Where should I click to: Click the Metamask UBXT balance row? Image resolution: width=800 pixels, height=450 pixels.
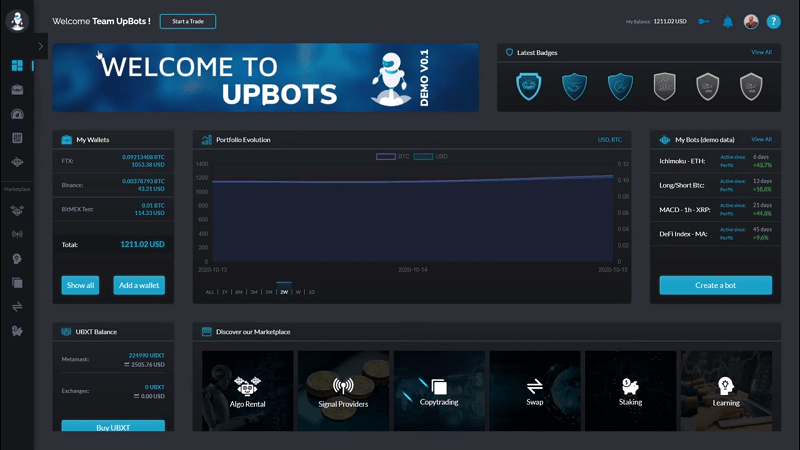click(113, 360)
